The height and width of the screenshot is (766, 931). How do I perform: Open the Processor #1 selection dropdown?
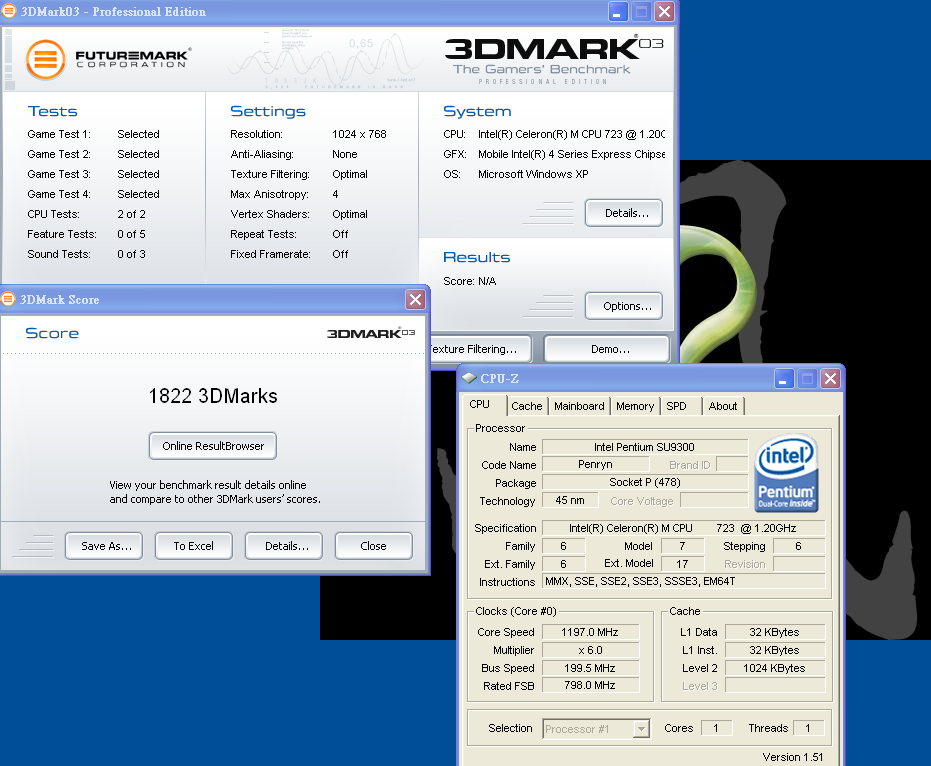tap(641, 729)
